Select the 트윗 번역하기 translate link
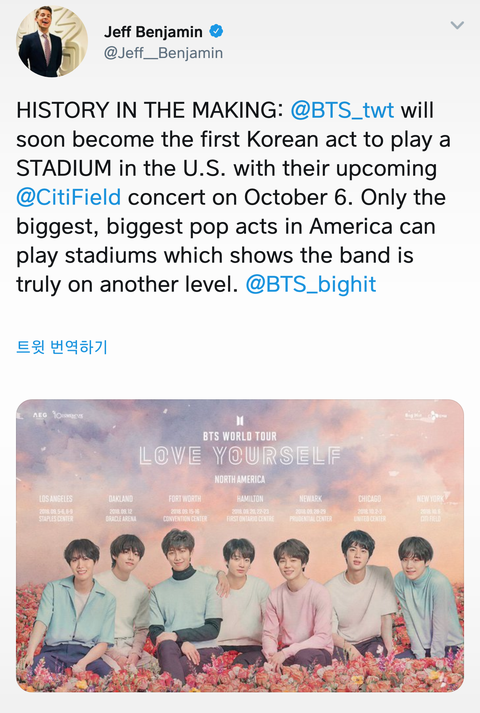 62,347
